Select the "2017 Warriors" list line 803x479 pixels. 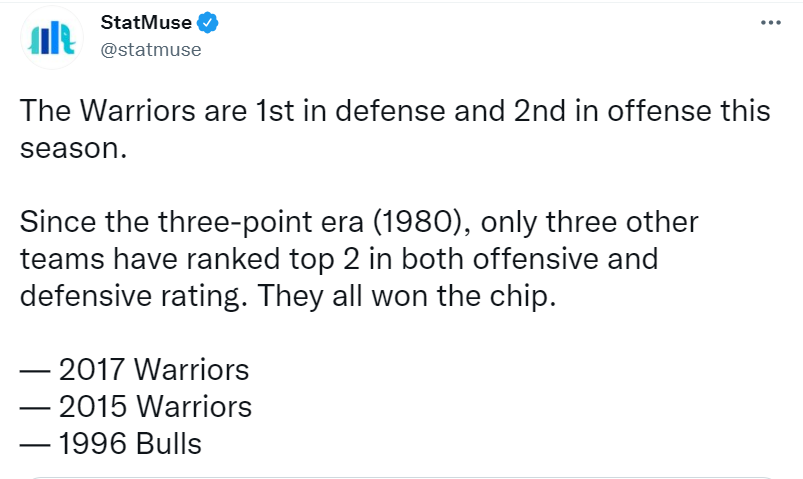click(135, 370)
